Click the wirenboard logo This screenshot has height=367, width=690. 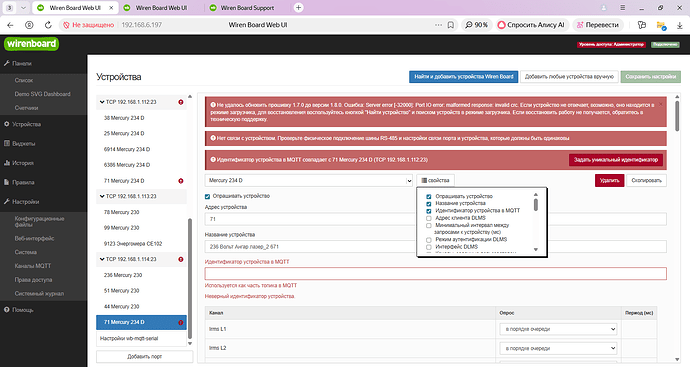[31, 44]
